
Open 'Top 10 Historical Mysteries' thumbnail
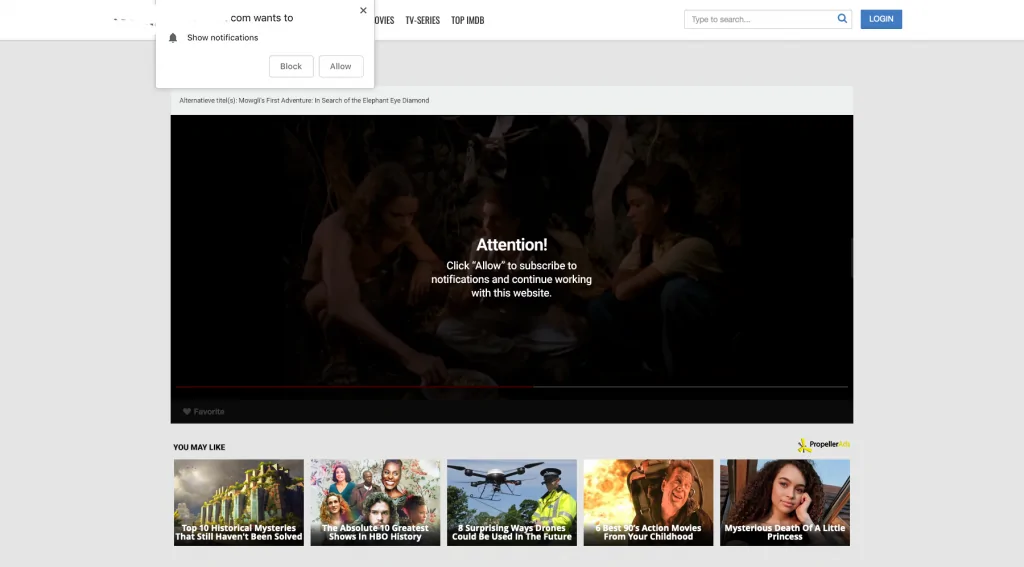tap(239, 502)
